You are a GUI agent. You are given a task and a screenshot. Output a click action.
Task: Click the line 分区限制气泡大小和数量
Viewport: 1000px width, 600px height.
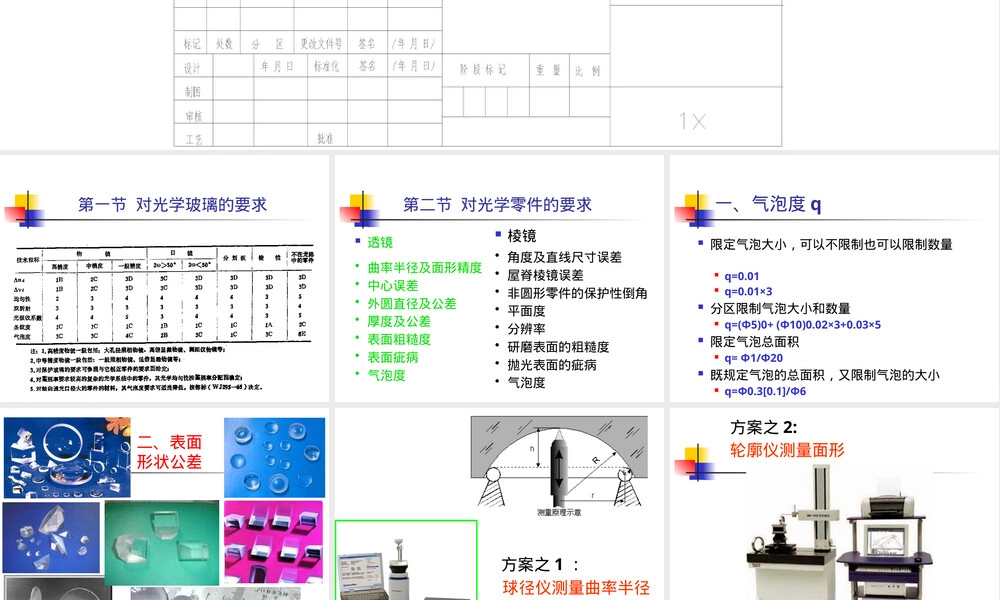point(780,309)
